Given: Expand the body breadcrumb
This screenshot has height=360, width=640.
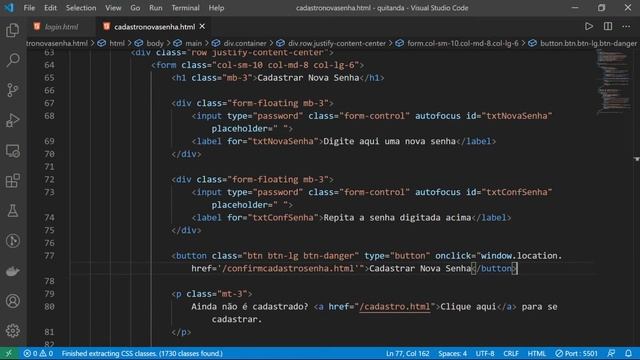Looking at the screenshot, I should point(155,43).
